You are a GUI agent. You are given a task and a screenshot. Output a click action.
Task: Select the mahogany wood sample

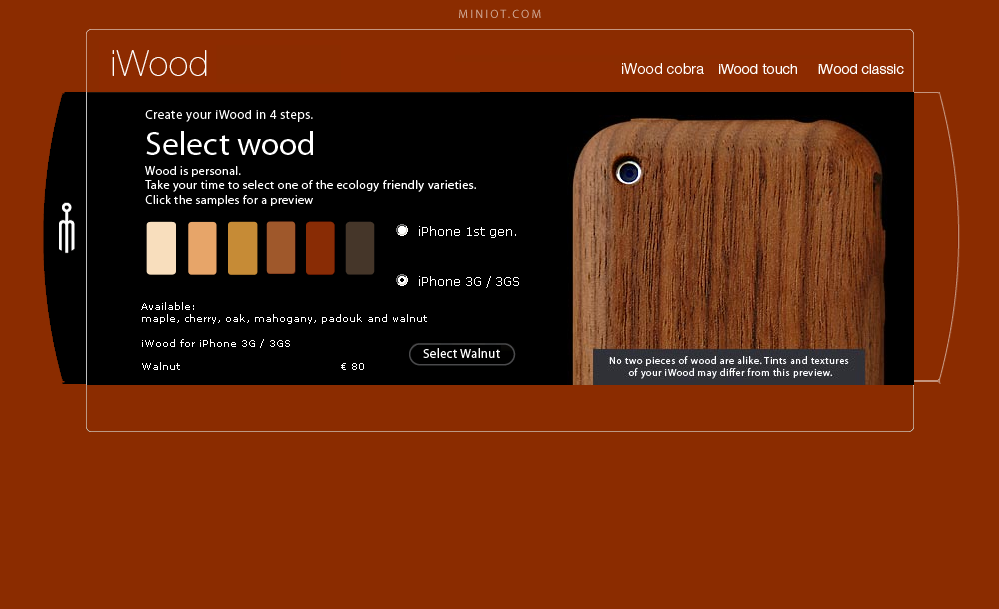pyautogui.click(x=281, y=248)
